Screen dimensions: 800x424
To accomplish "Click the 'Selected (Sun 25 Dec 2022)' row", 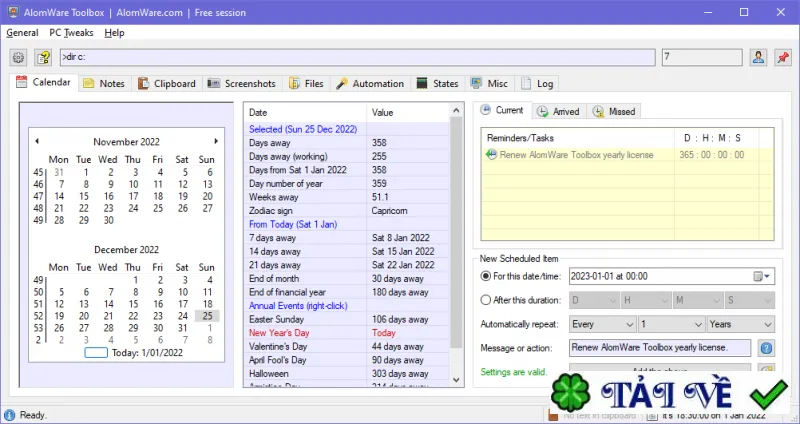I will click(346, 129).
